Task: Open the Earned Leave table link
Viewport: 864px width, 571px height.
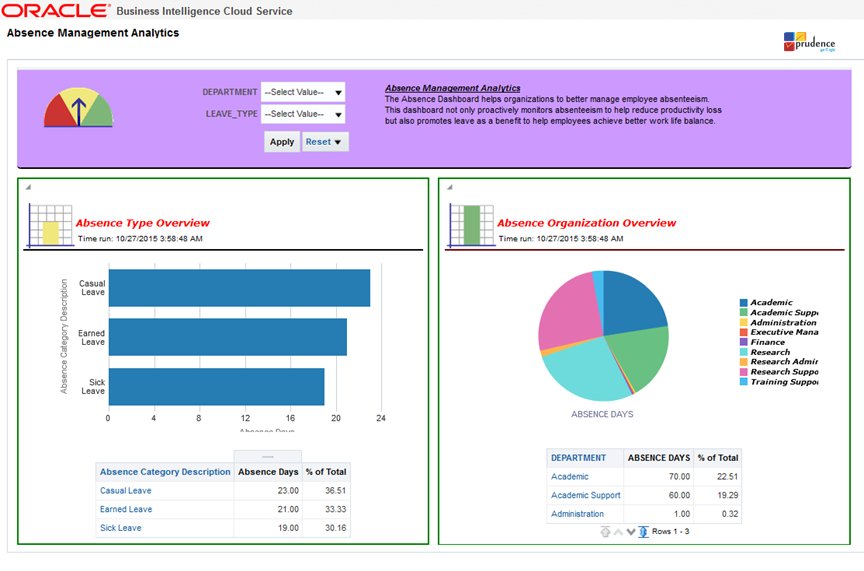Action: (126, 509)
